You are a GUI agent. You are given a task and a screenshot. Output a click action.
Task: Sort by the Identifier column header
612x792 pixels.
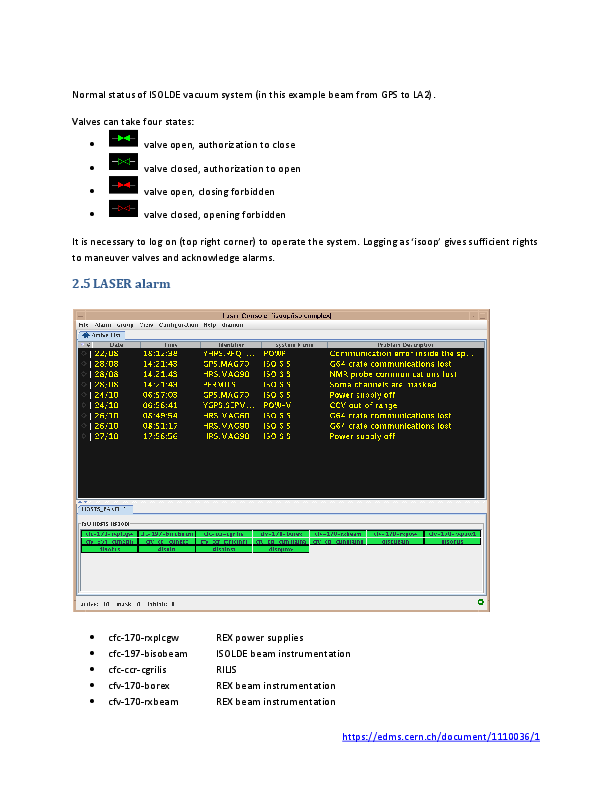coord(231,345)
